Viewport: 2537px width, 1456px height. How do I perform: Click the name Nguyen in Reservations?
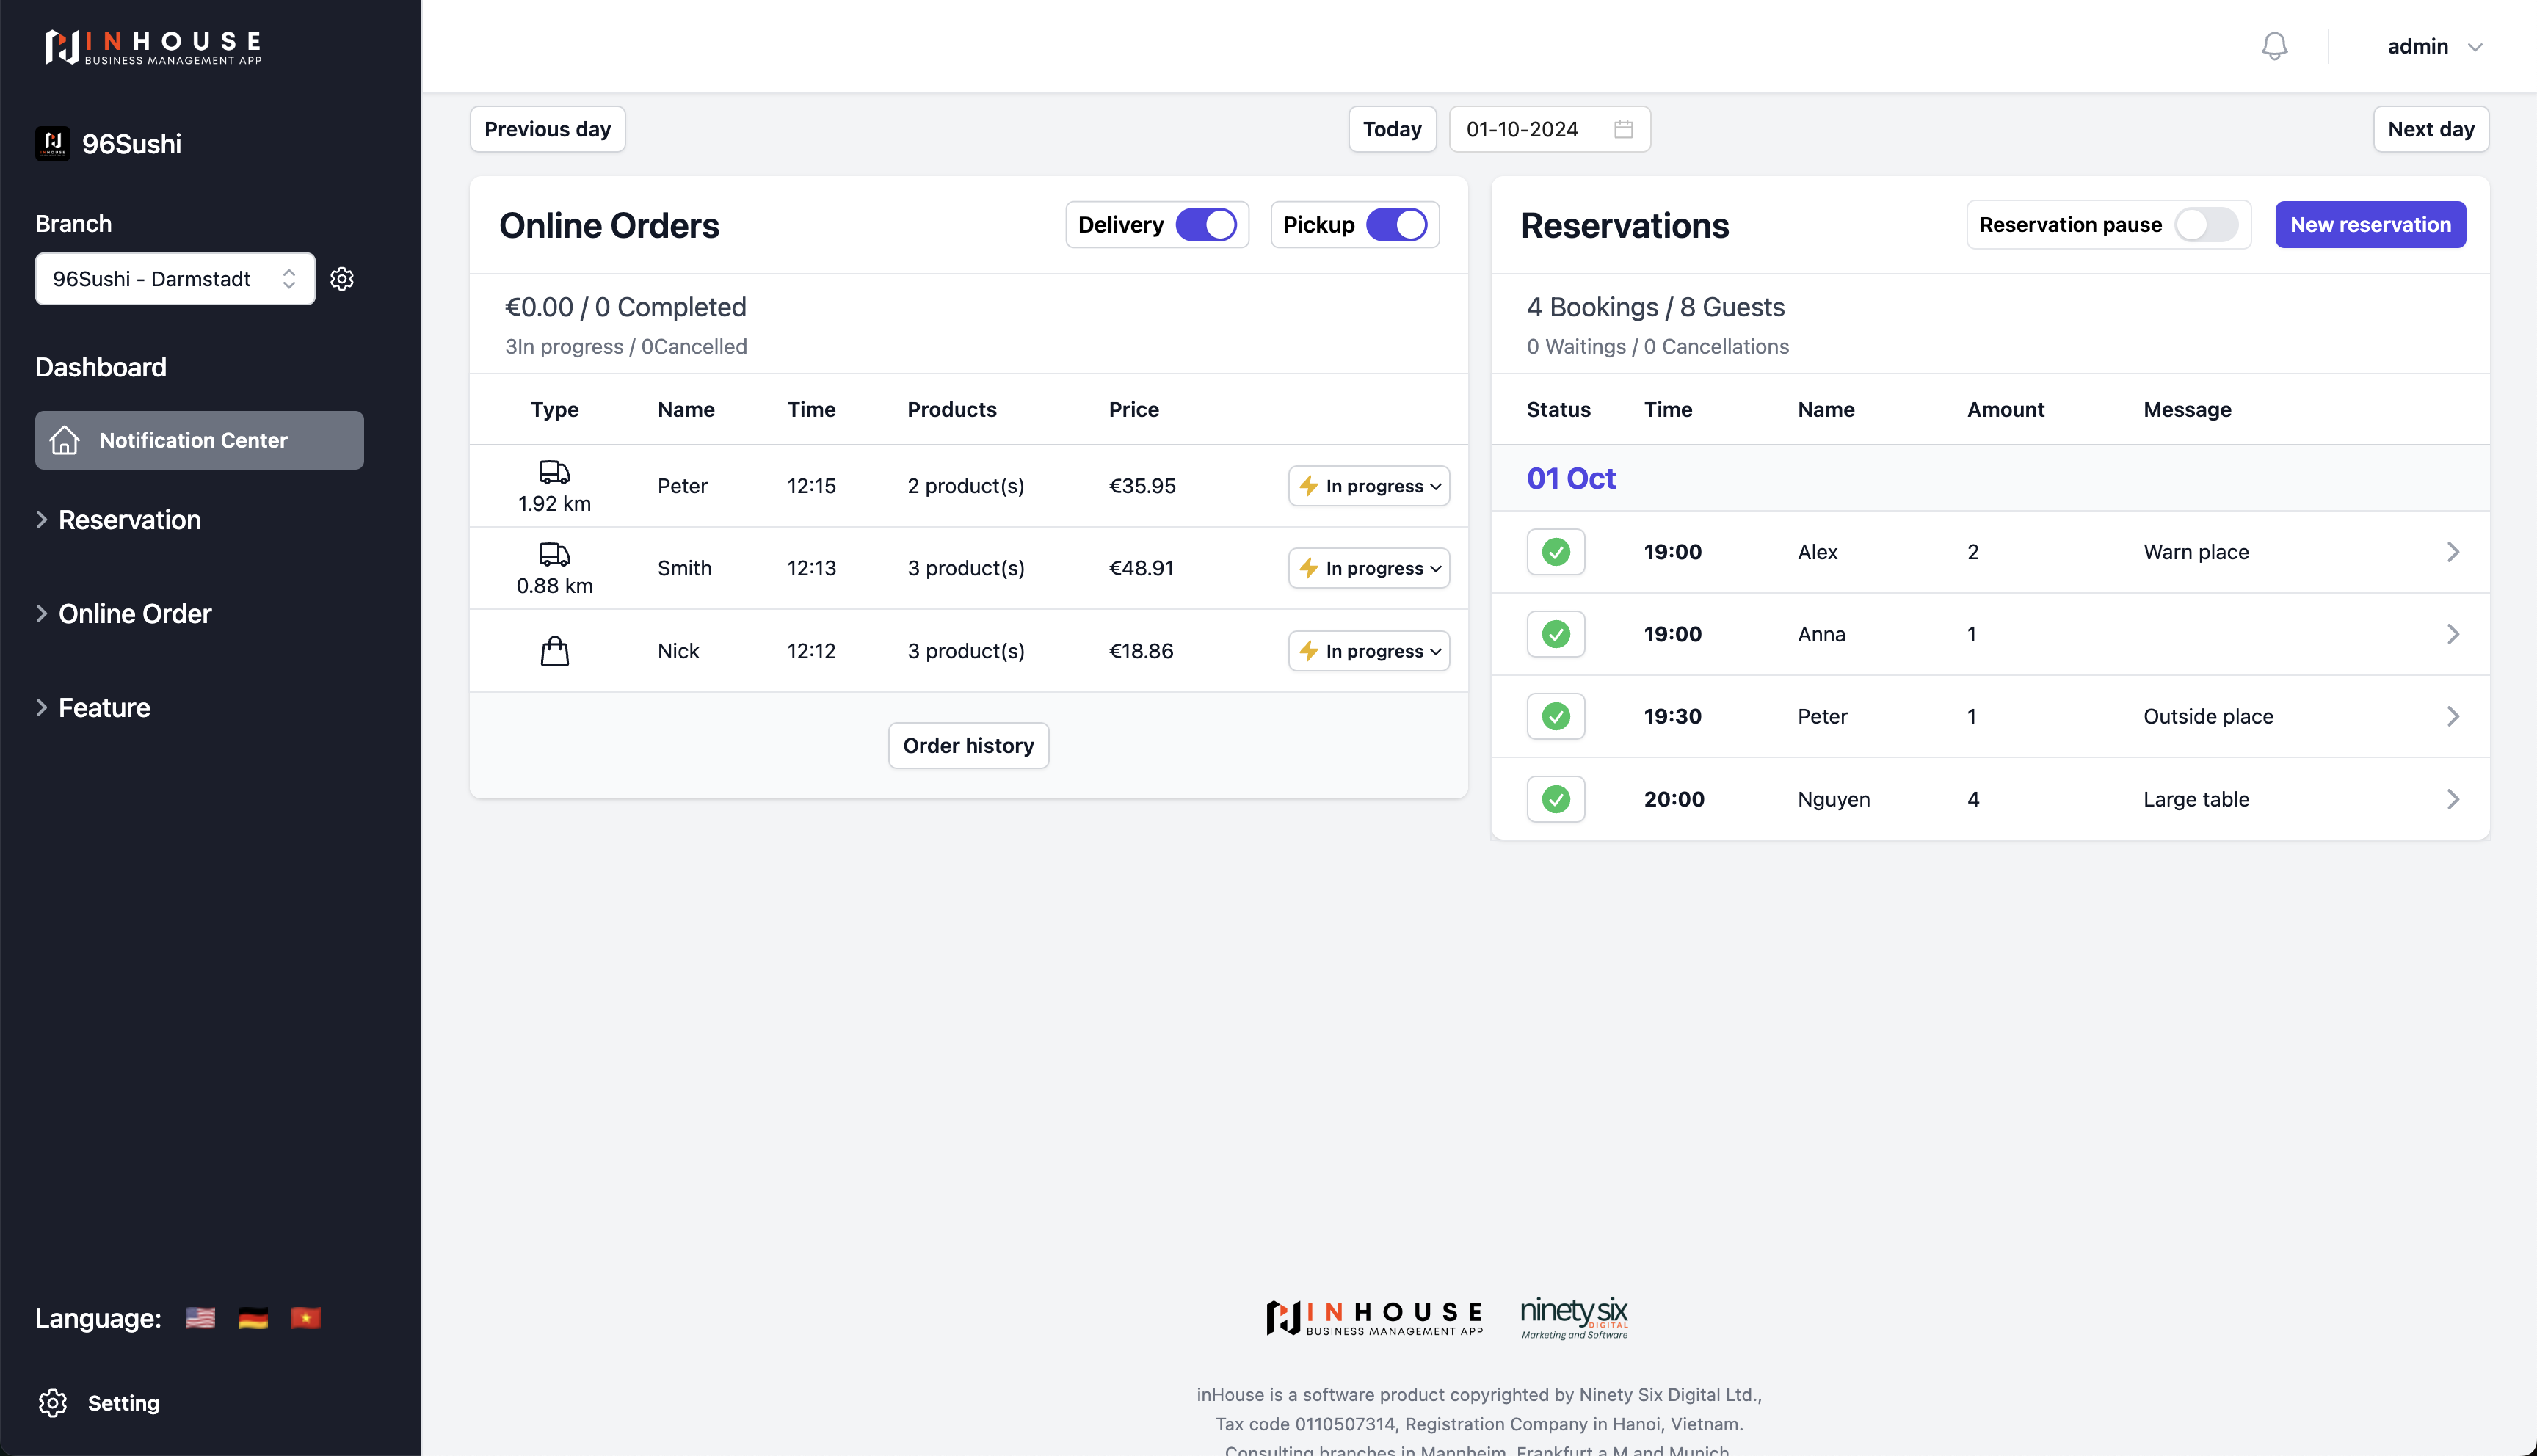(1833, 799)
